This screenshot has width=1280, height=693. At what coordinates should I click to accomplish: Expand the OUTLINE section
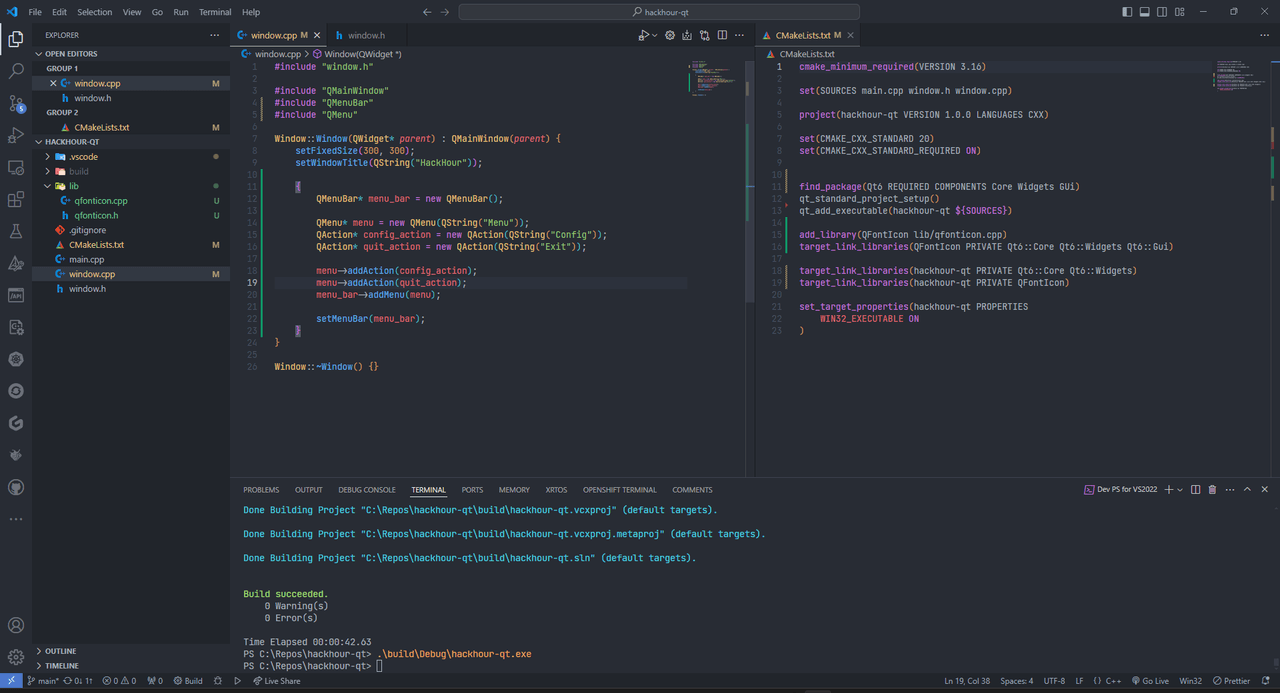[61, 651]
